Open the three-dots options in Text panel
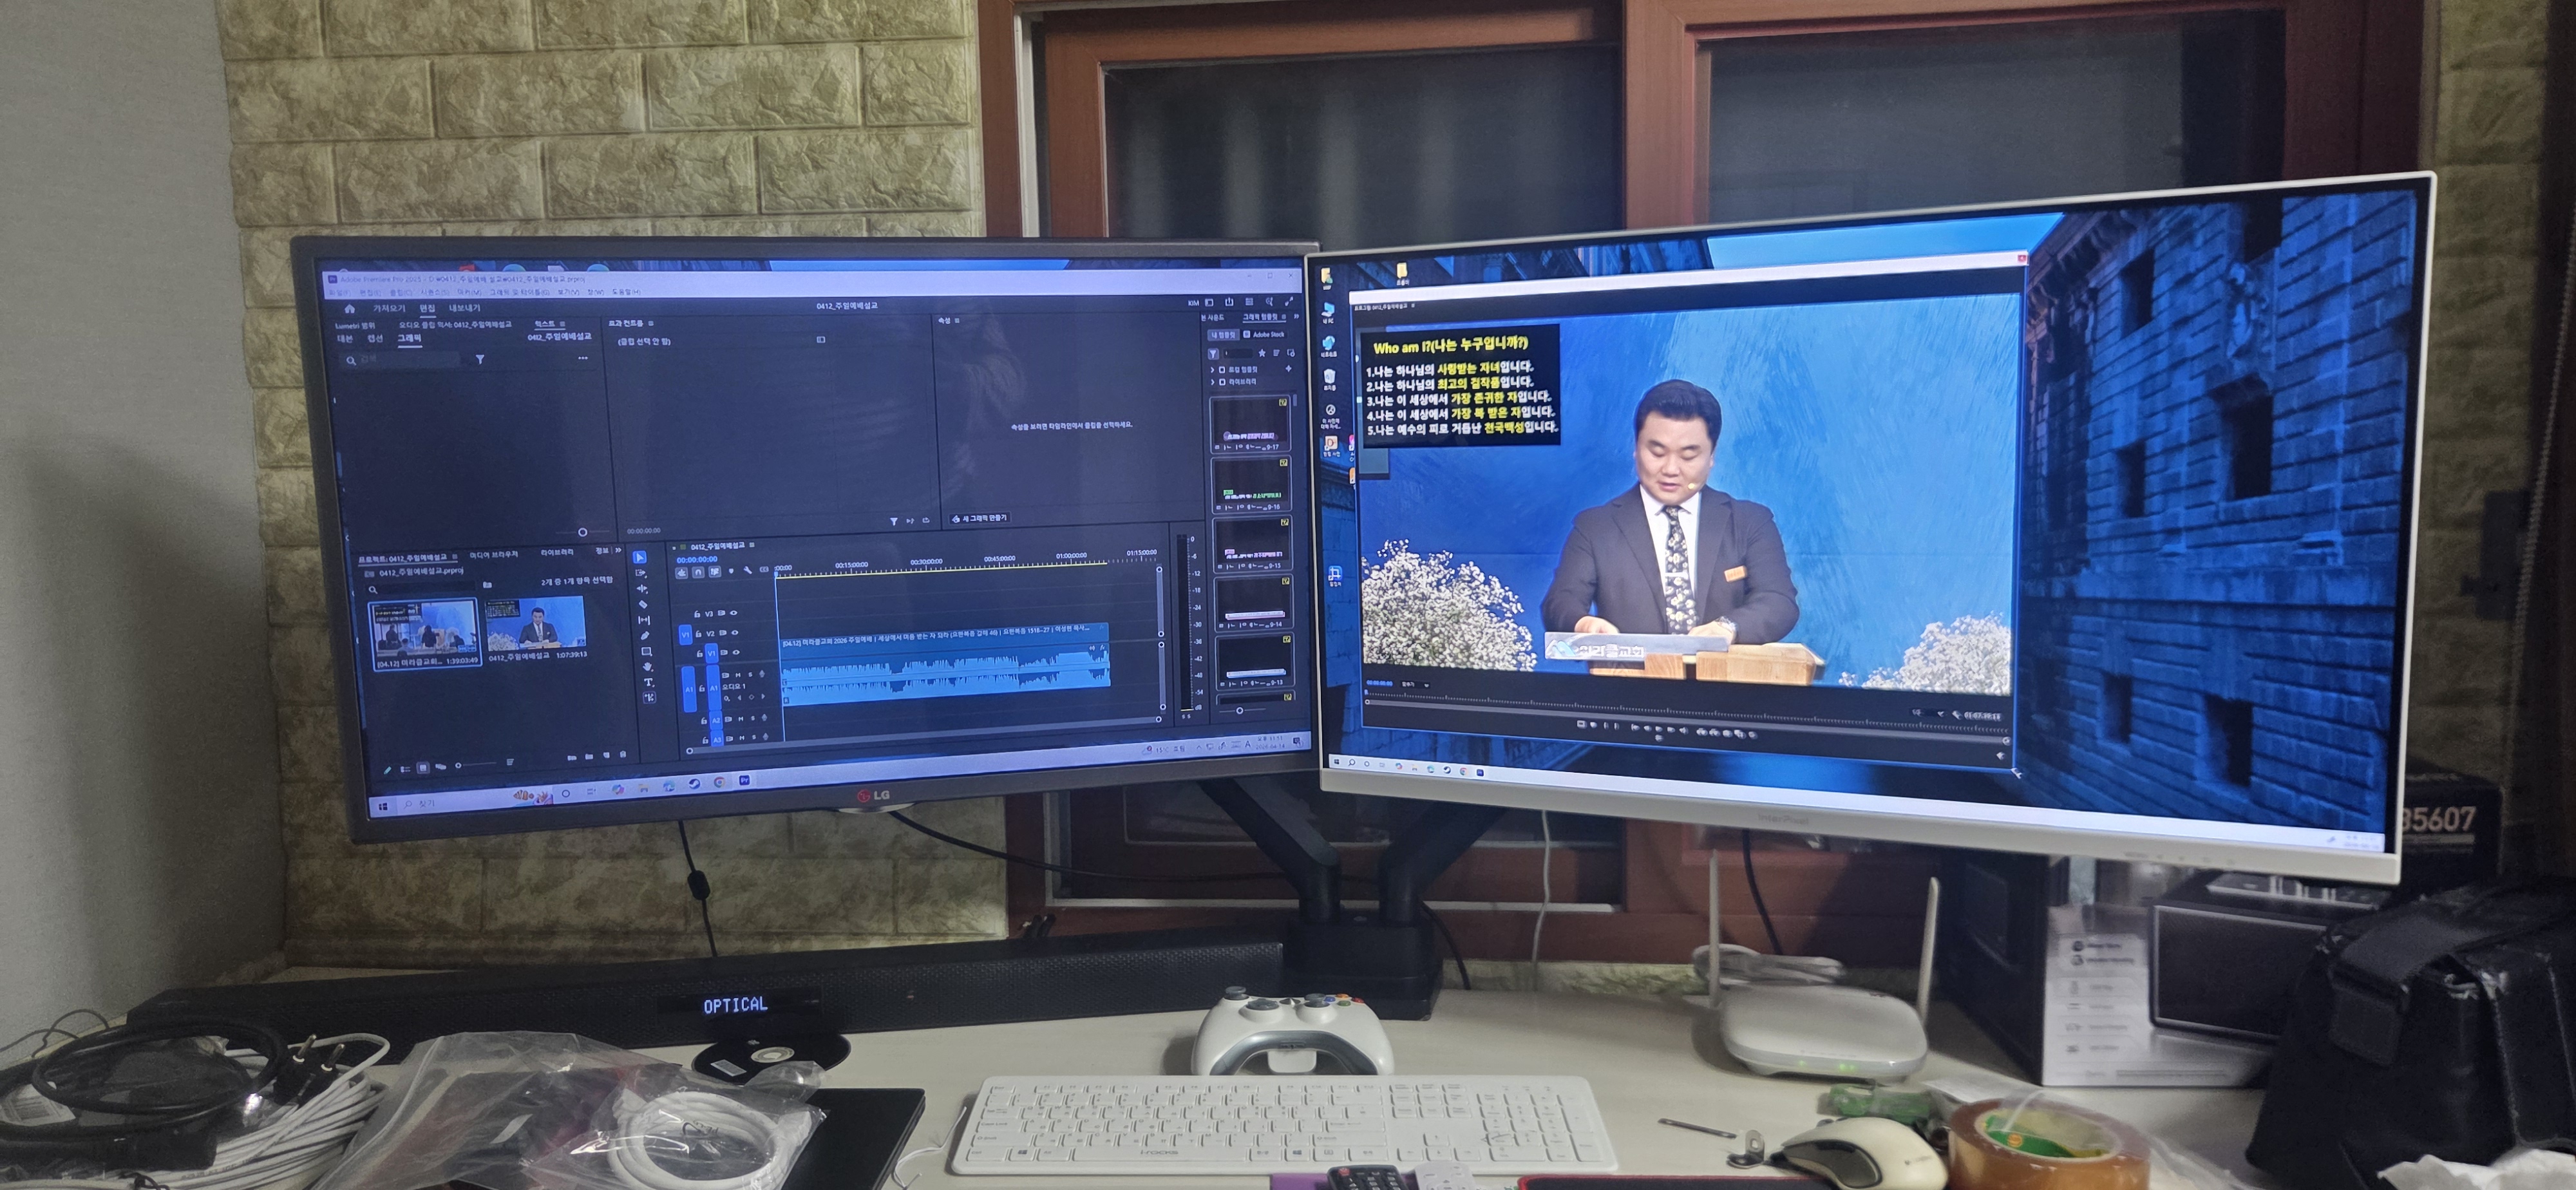2576x1190 pixels. 583,358
